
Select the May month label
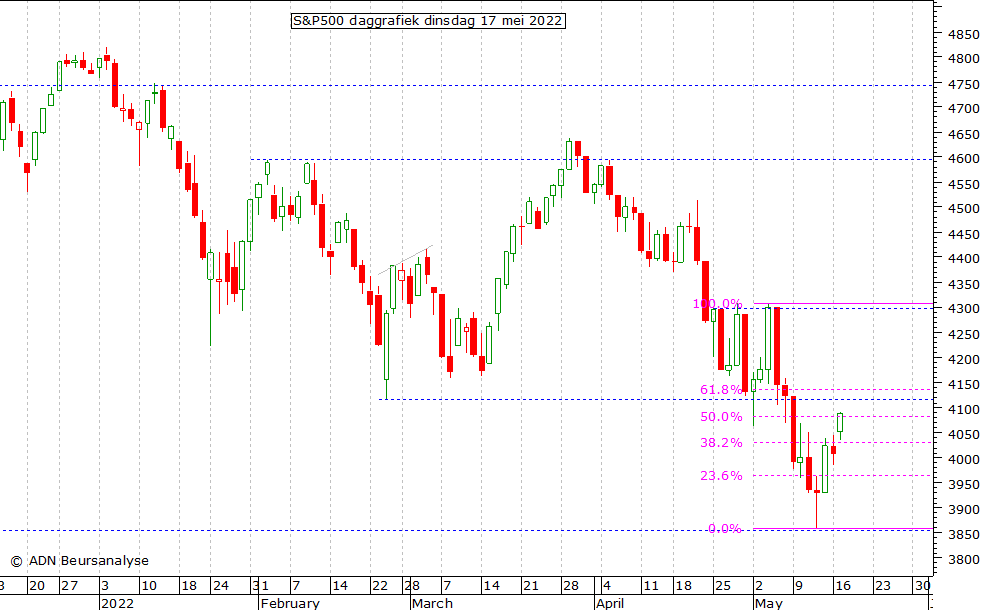coord(769,603)
